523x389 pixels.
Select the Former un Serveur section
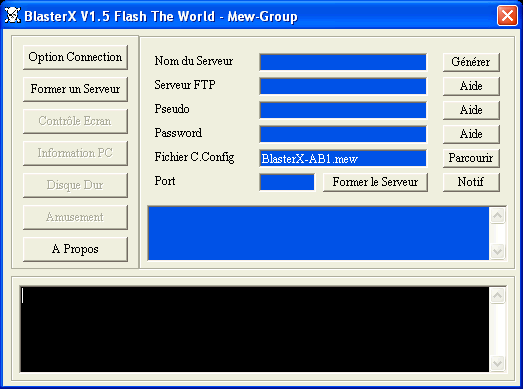point(75,89)
